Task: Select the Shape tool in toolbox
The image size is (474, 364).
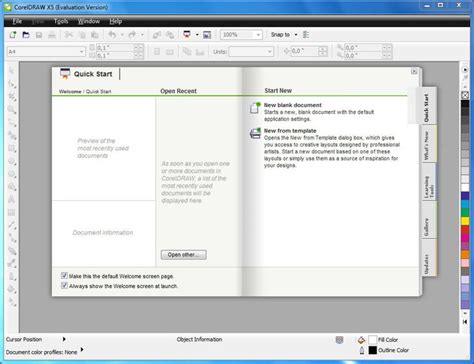Action: (12, 84)
